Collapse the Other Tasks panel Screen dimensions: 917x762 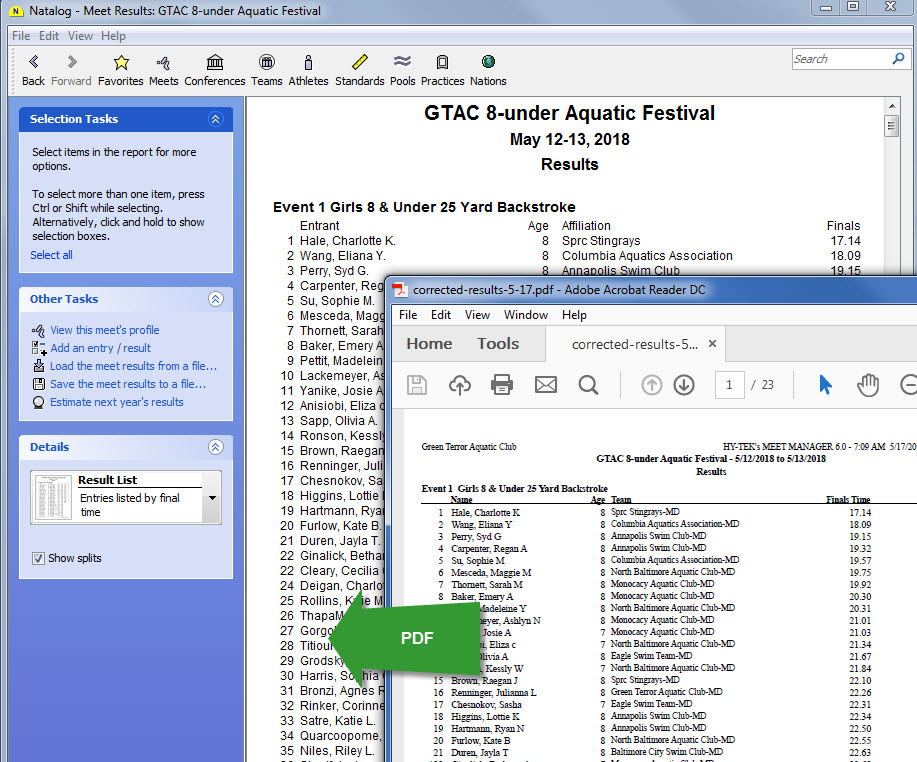(215, 299)
